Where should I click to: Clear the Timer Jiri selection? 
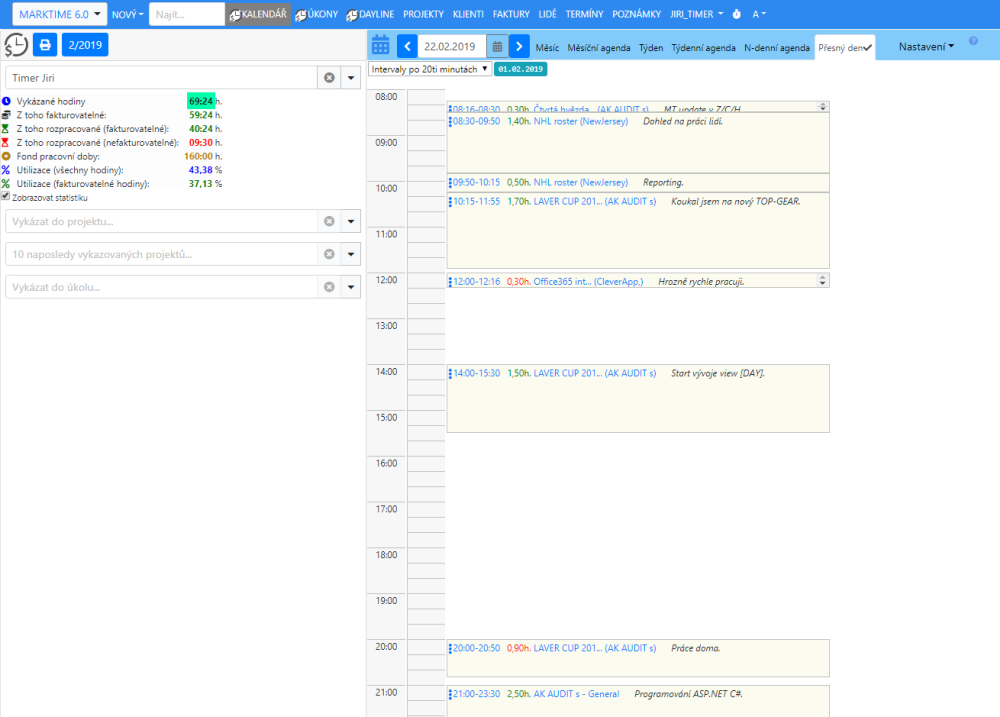click(328, 78)
